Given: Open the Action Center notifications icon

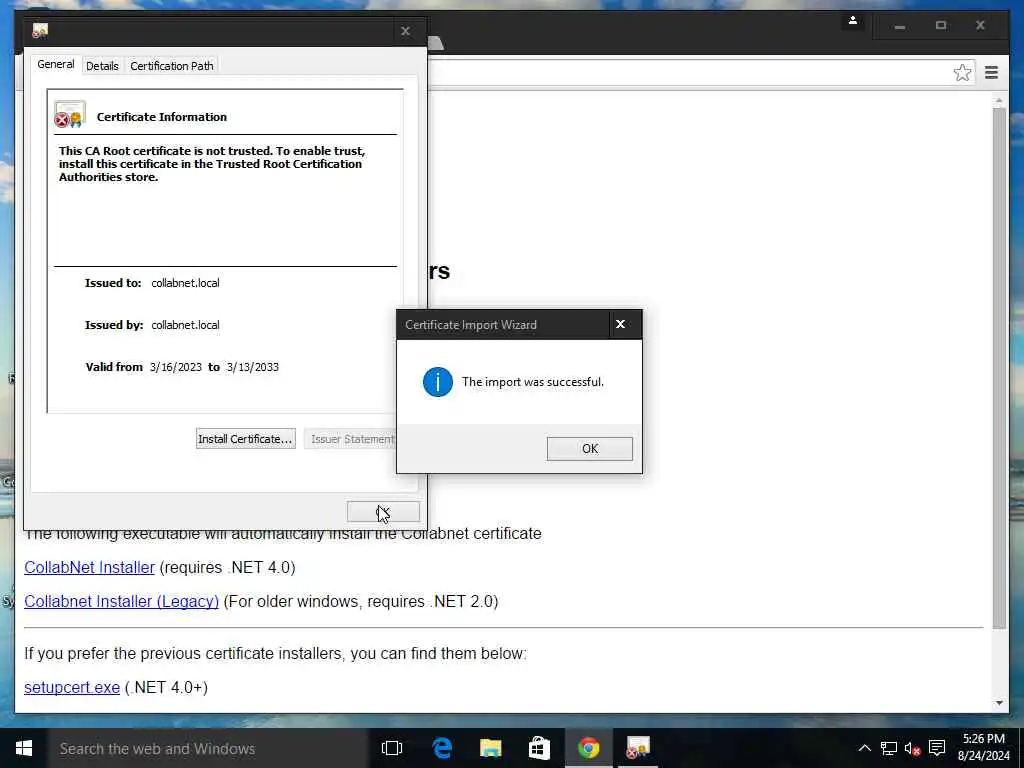Looking at the screenshot, I should pos(936,748).
